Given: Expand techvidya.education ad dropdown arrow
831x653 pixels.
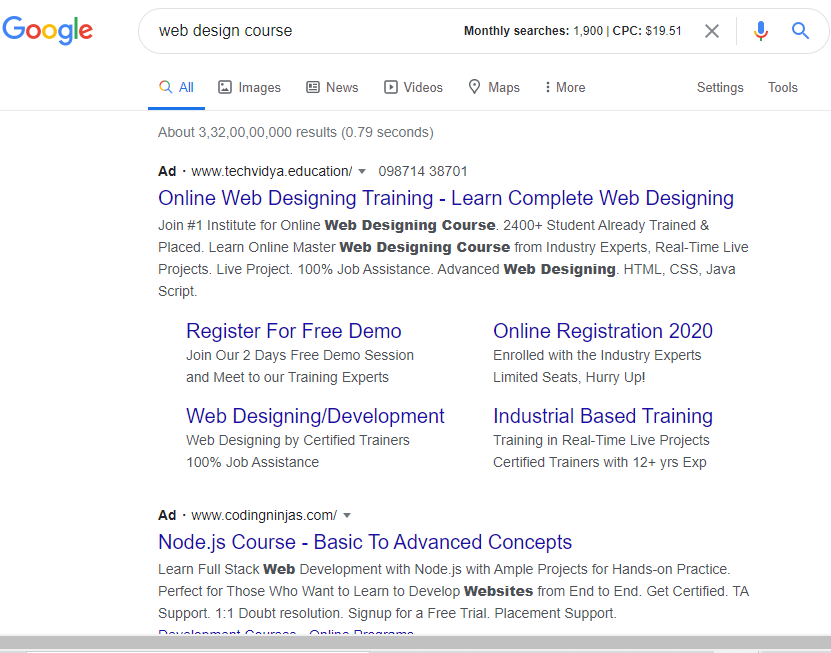Looking at the screenshot, I should click(362, 171).
